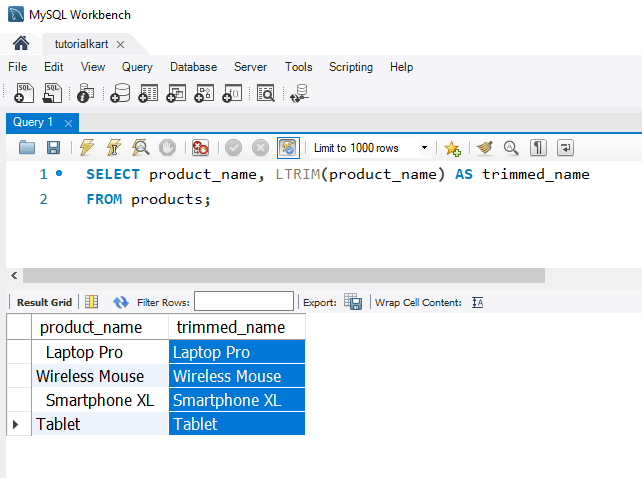Screen dimensions: 642x478
Task: Execute statement under cursor icon
Action: click(114, 147)
